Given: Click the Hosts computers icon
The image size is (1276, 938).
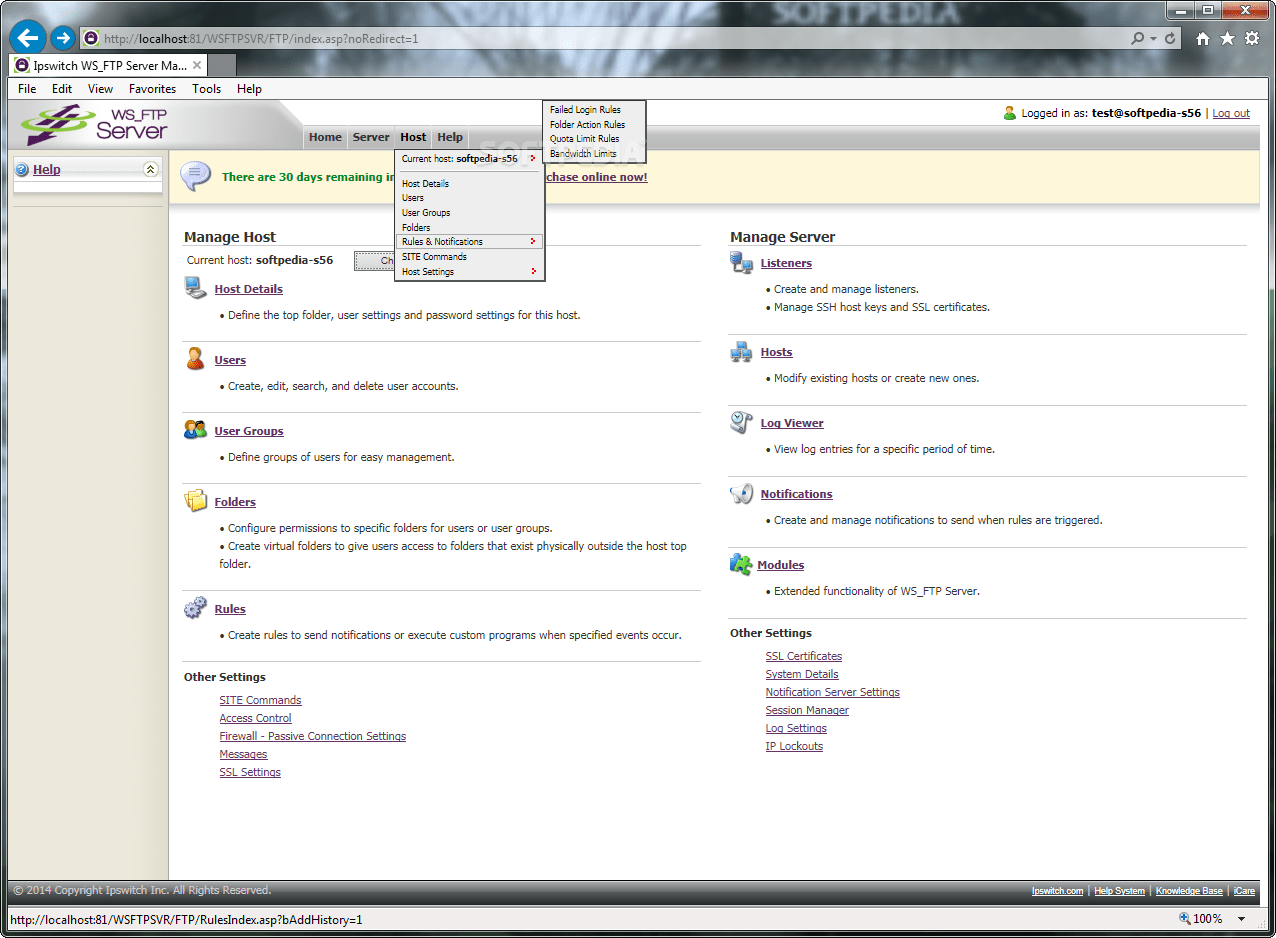Looking at the screenshot, I should point(741,352).
